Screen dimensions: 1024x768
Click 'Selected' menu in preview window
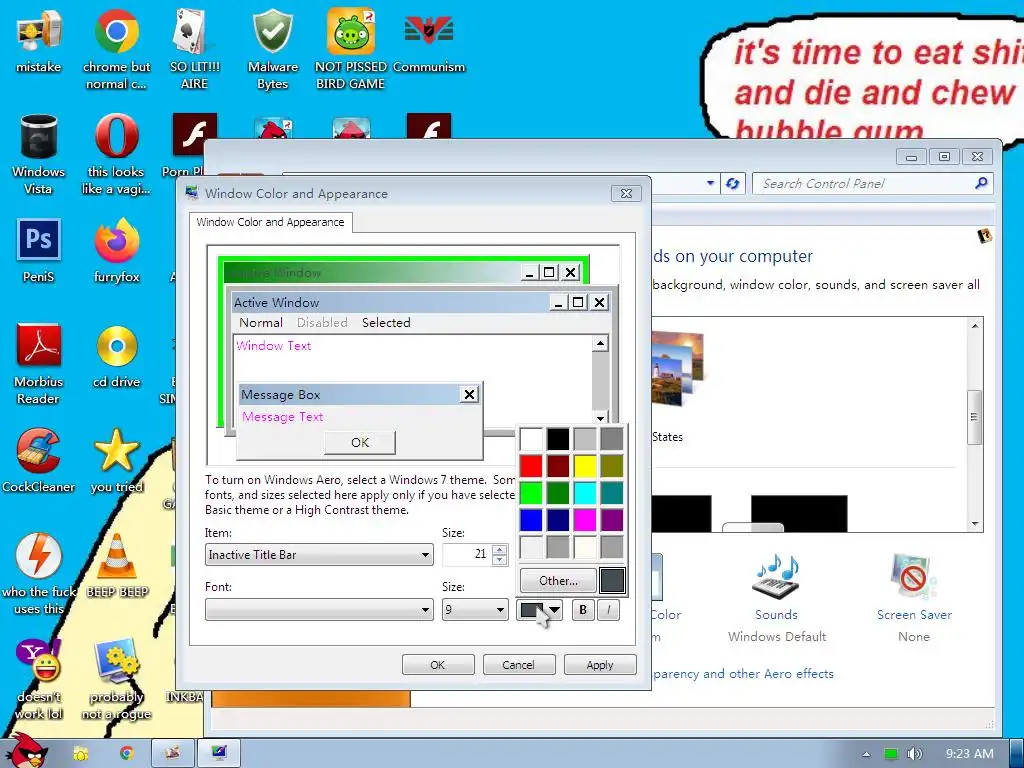coord(386,323)
